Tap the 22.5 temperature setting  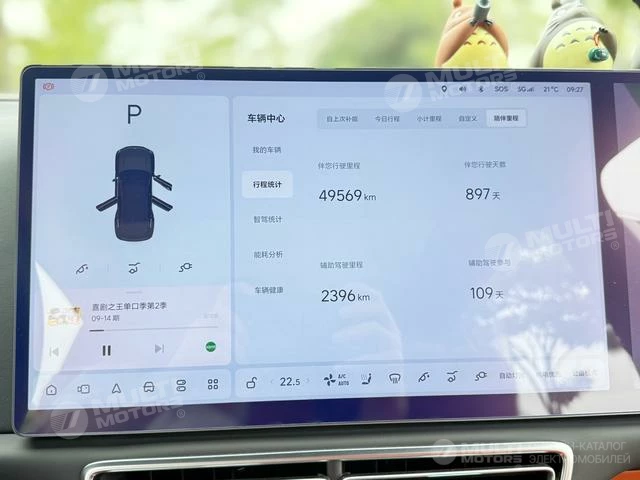pyautogui.click(x=290, y=381)
